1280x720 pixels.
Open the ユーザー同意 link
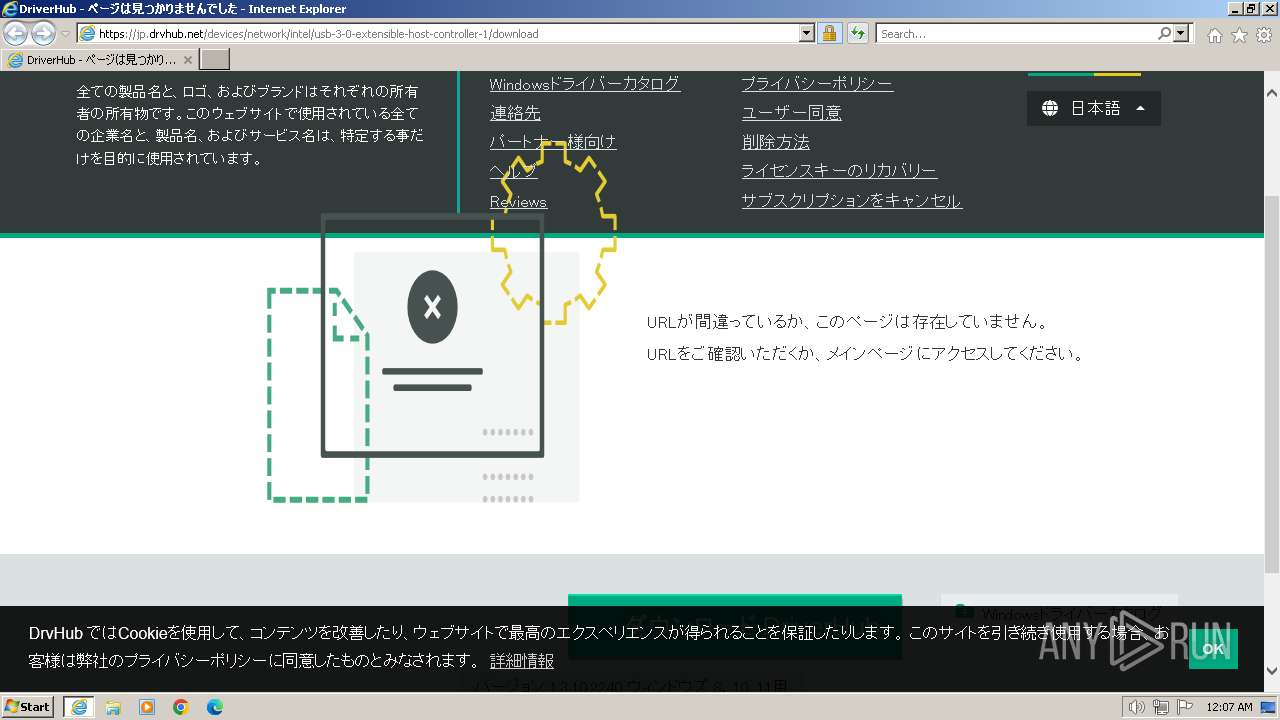(x=791, y=113)
